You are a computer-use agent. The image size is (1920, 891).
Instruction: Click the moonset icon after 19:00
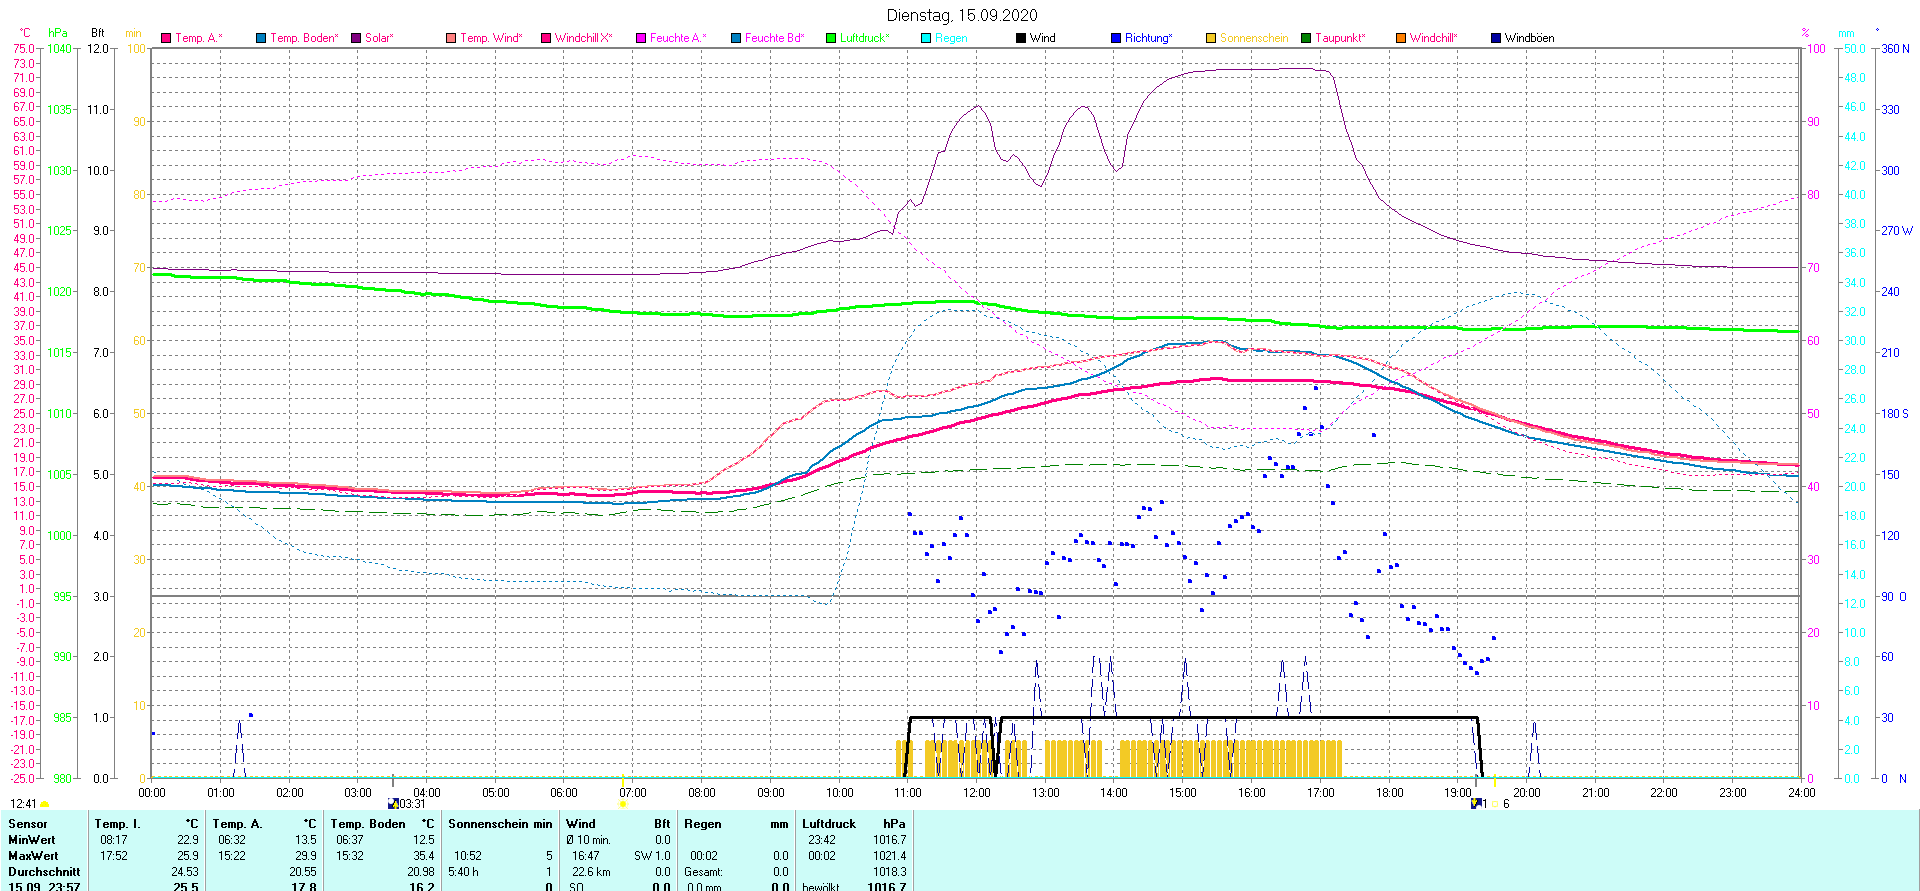tap(1476, 804)
